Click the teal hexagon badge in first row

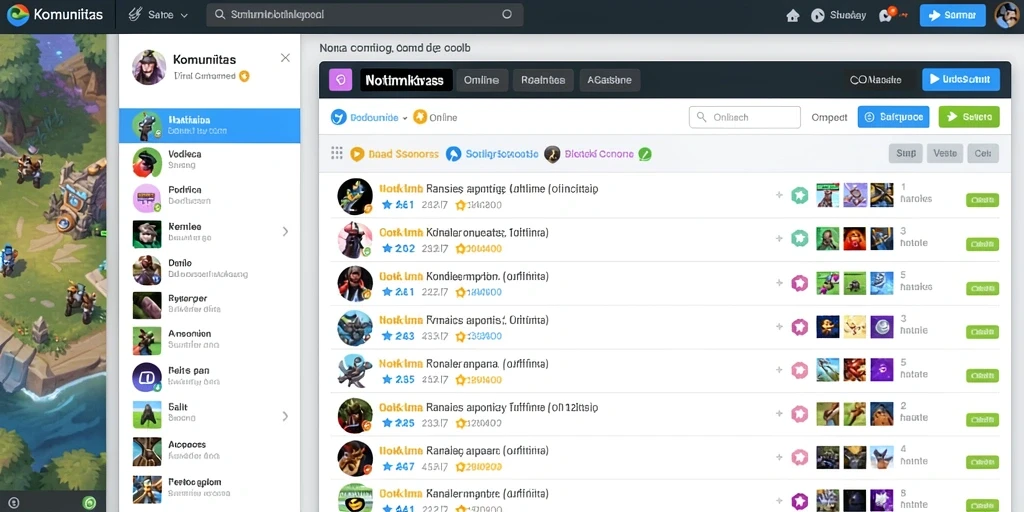[x=800, y=195]
